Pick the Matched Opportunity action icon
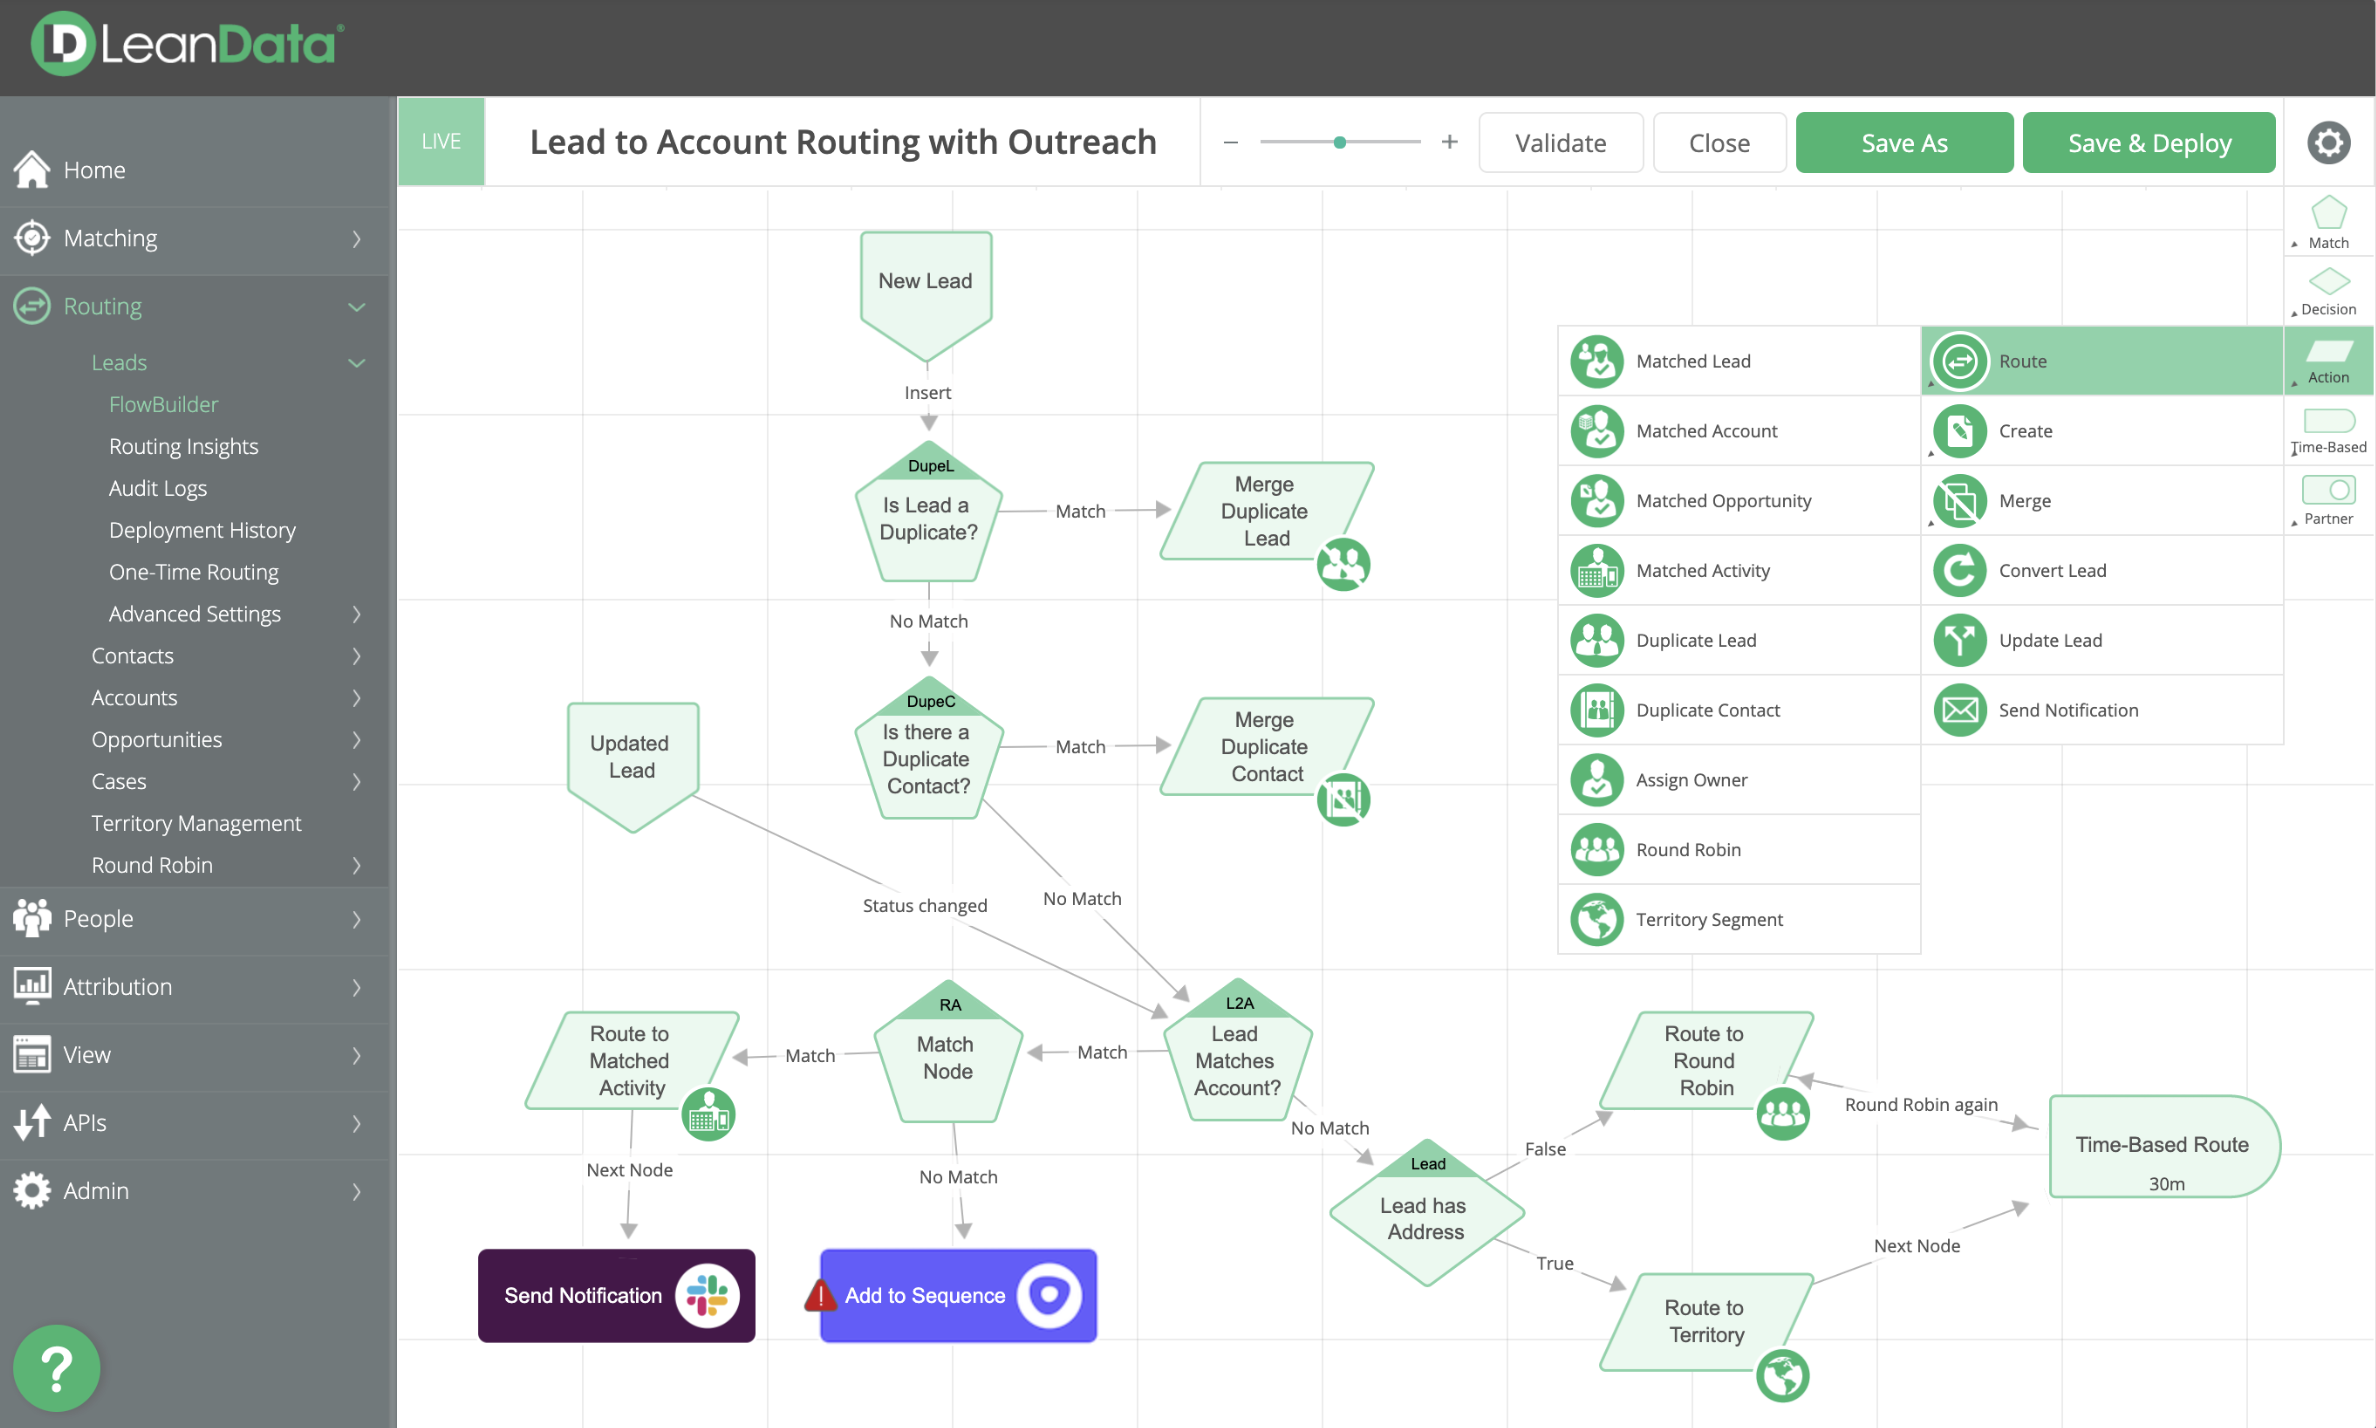The width and height of the screenshot is (2376, 1428). click(x=1597, y=501)
